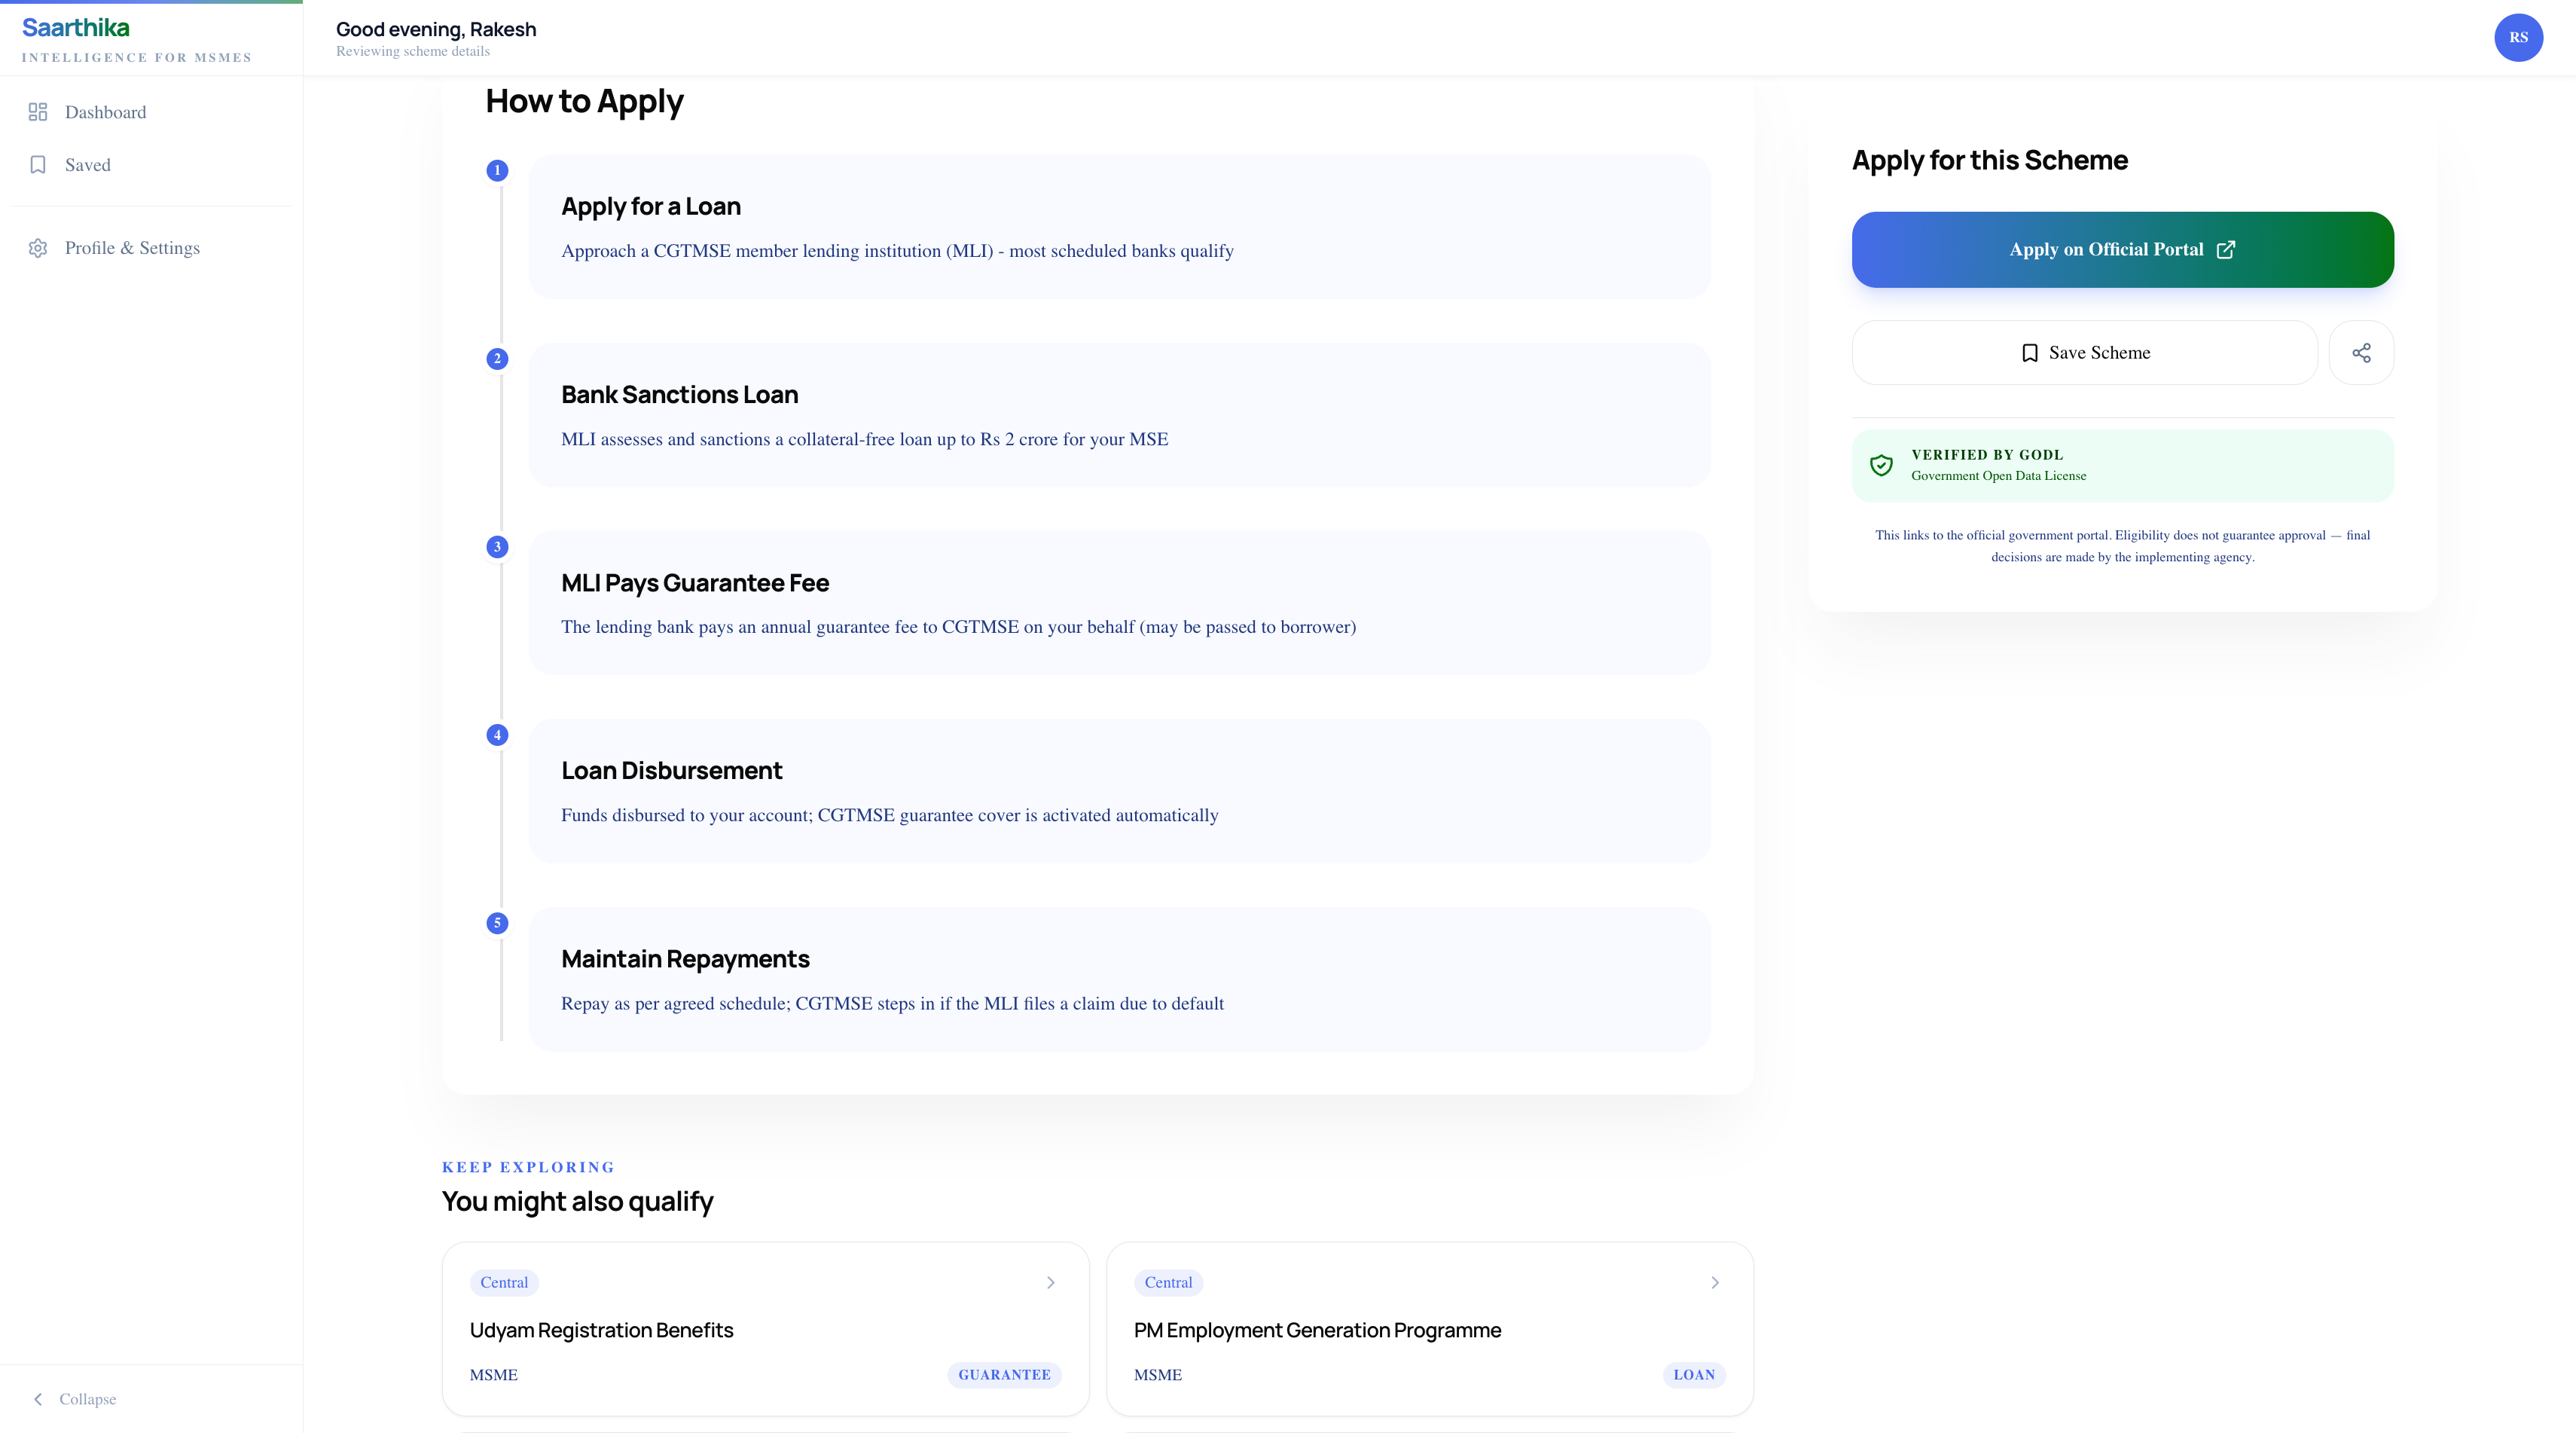Click the RS user avatar
This screenshot has width=2576, height=1433.
[2517, 38]
